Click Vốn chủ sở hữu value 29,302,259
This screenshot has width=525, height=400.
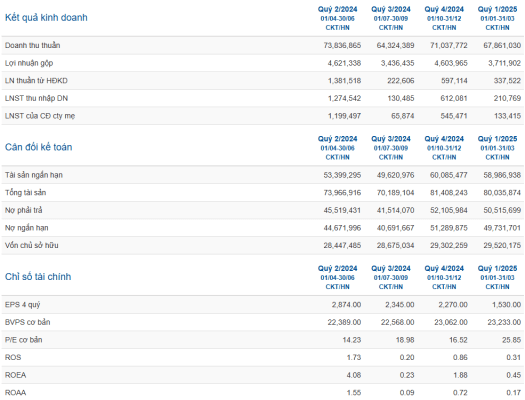click(x=449, y=245)
